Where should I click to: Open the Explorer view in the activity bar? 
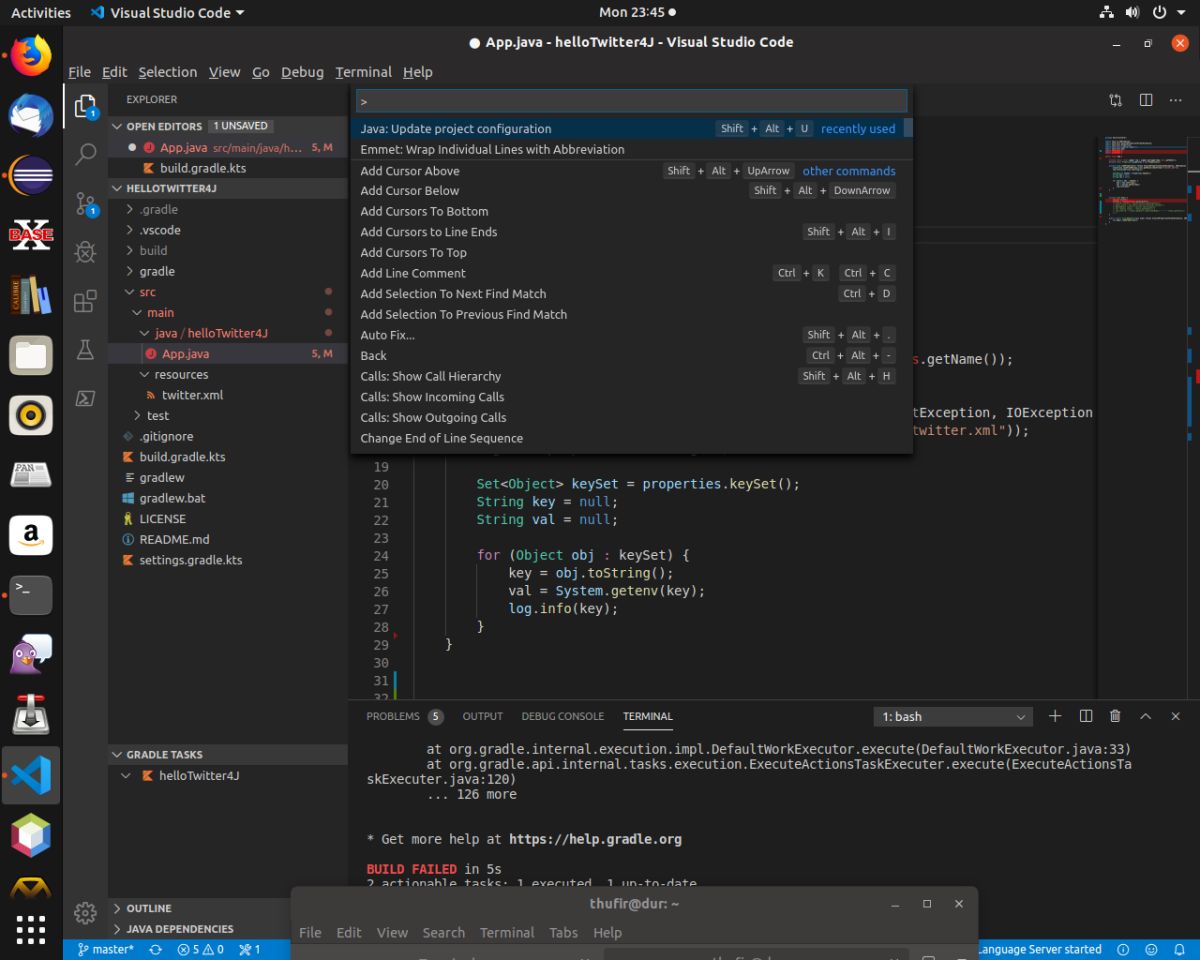pos(86,105)
